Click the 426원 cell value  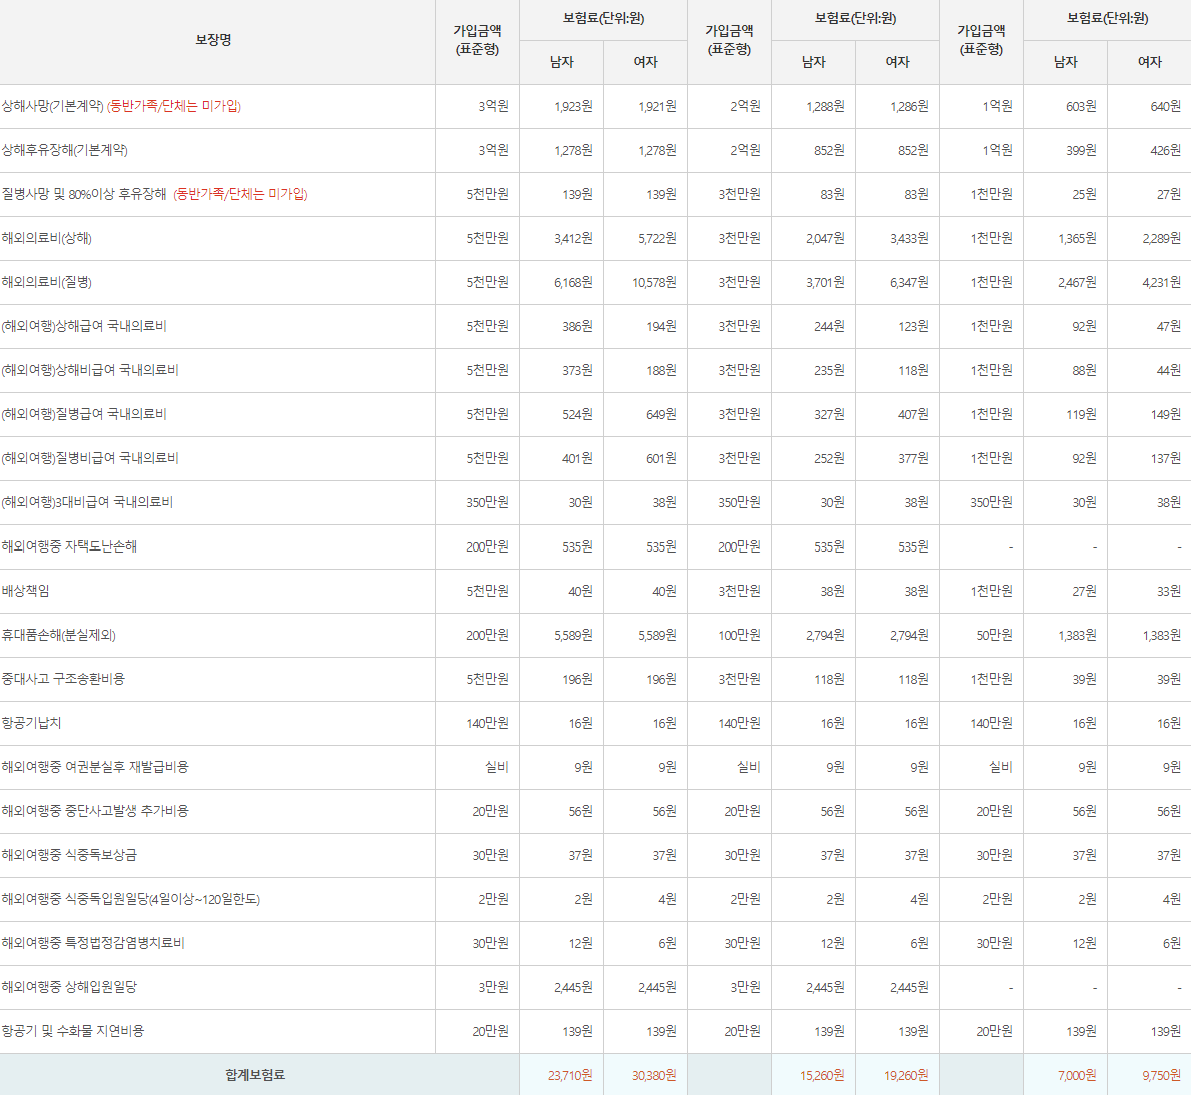point(1166,151)
